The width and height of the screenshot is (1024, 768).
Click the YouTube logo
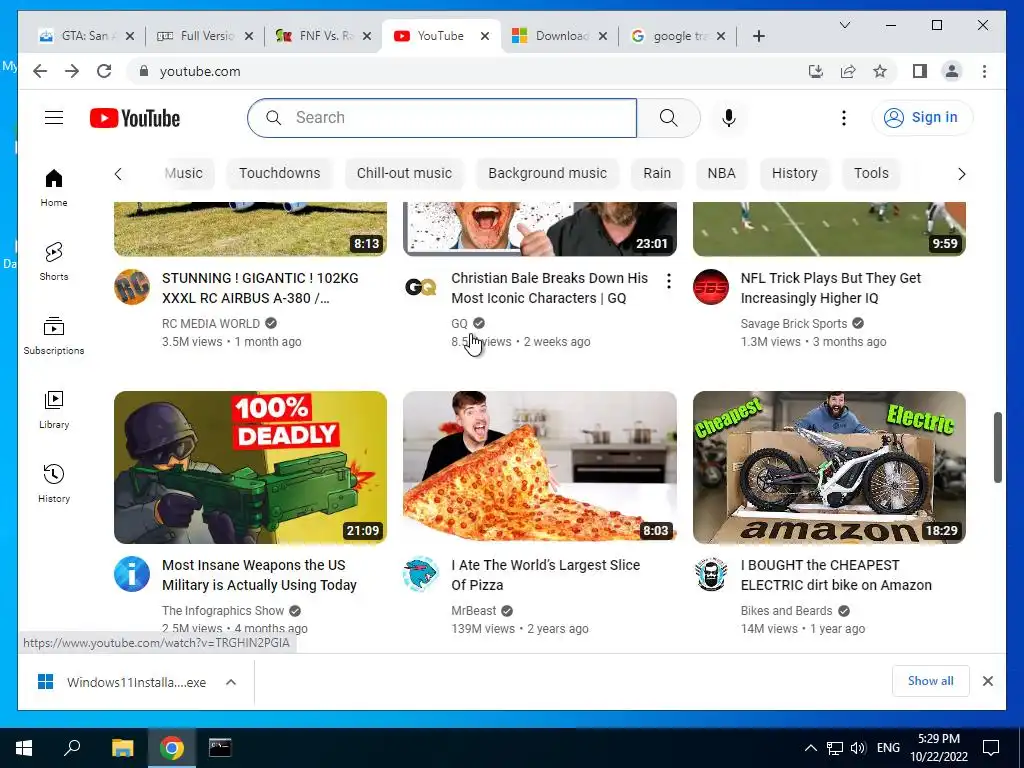(135, 118)
